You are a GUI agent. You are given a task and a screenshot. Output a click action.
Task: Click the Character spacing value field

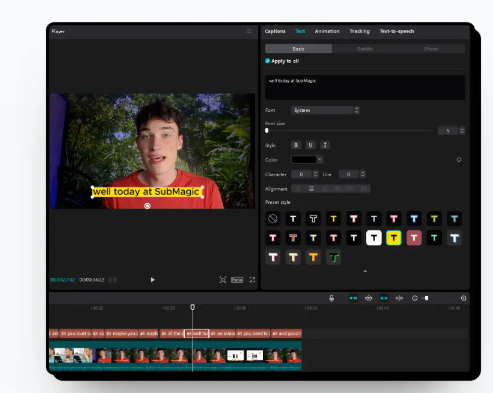point(302,174)
